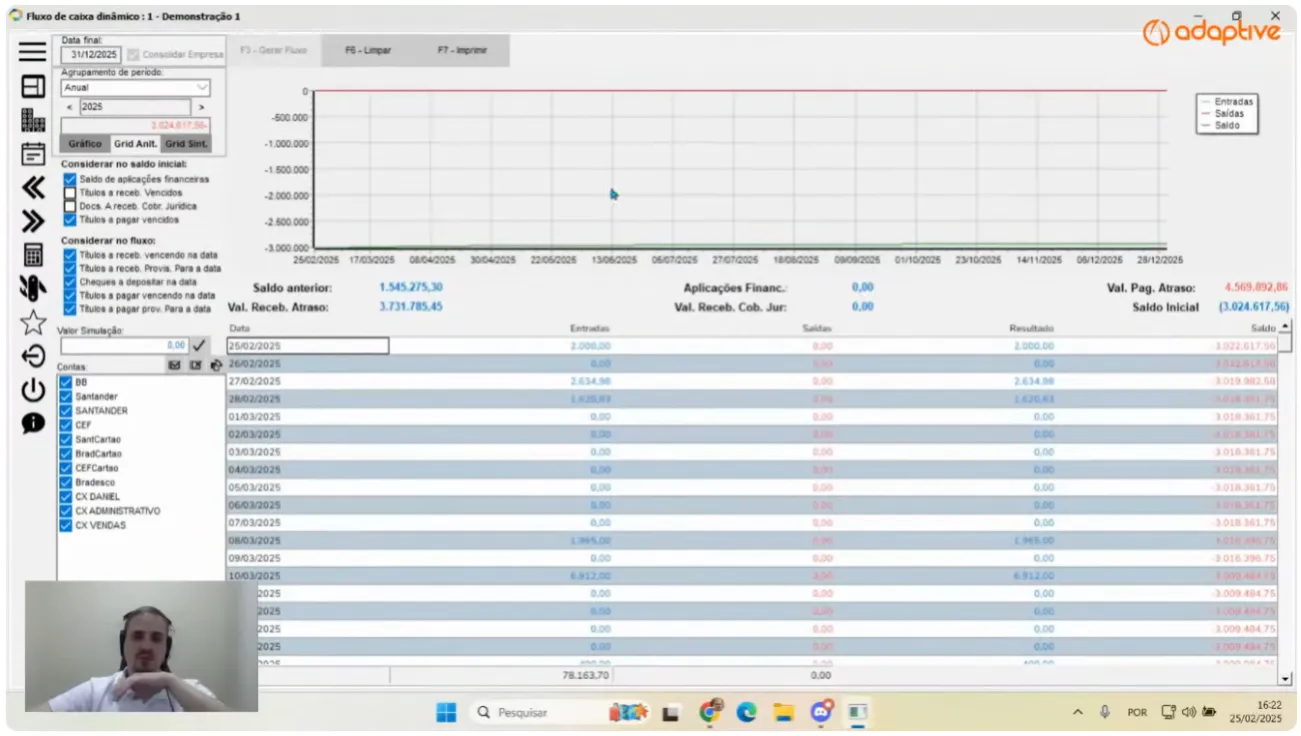
Task: Uncheck the Bradesco account checkbox
Action: click(x=66, y=482)
